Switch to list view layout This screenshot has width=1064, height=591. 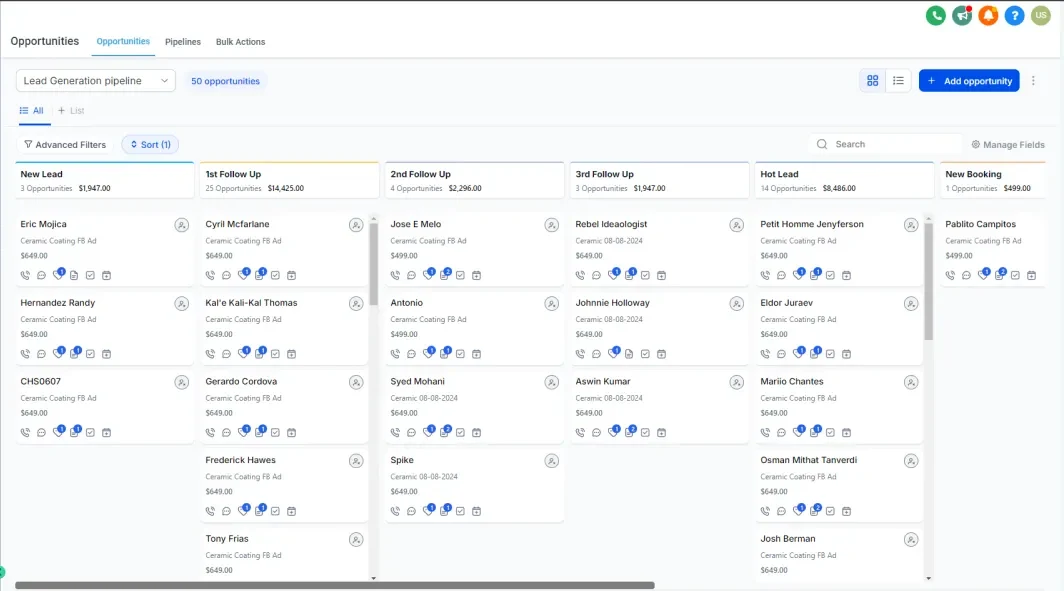(898, 81)
